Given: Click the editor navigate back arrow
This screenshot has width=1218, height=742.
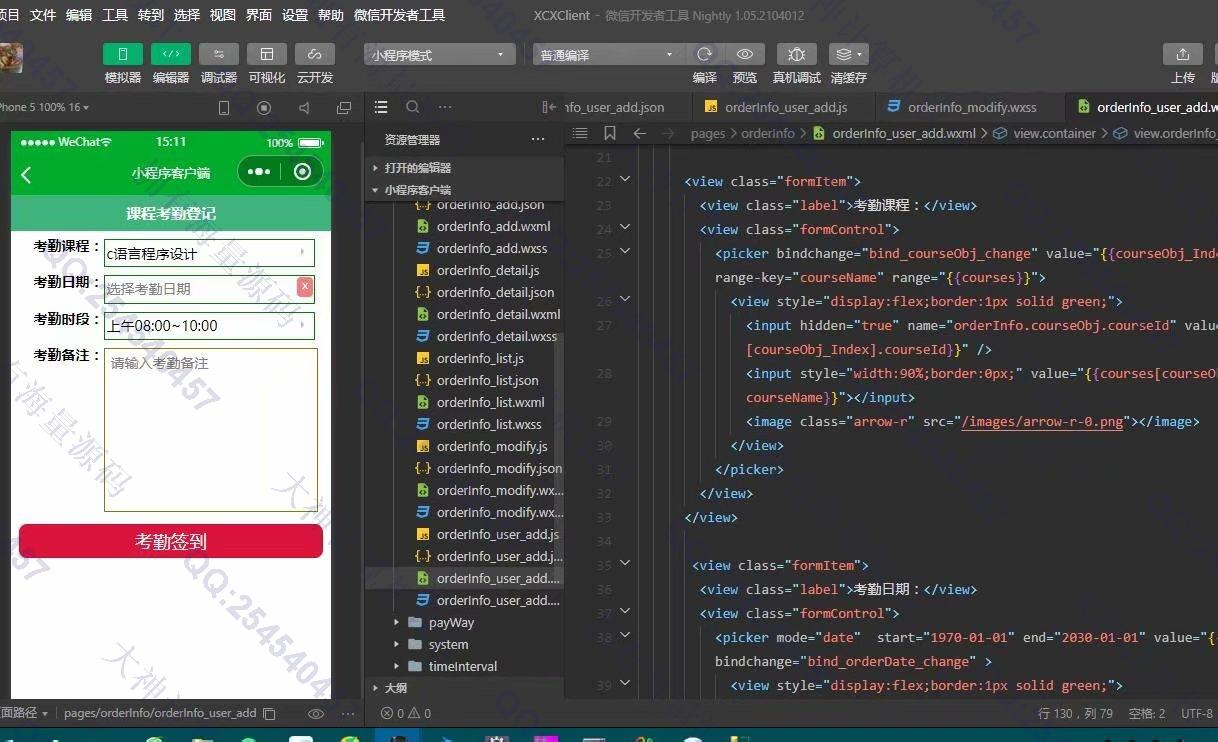Looking at the screenshot, I should pyautogui.click(x=640, y=133).
